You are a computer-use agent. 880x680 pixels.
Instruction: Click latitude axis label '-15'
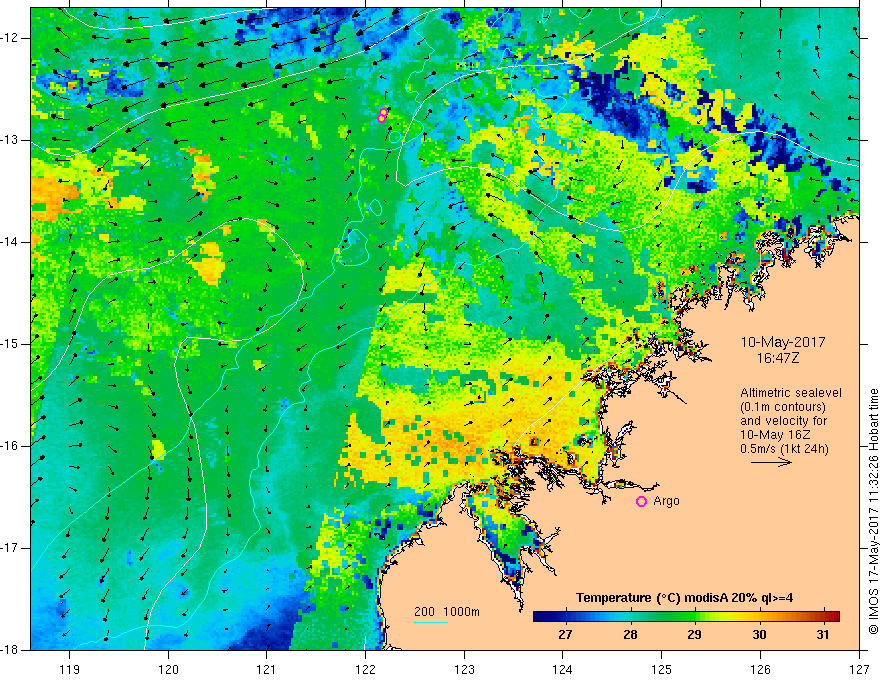coord(11,344)
